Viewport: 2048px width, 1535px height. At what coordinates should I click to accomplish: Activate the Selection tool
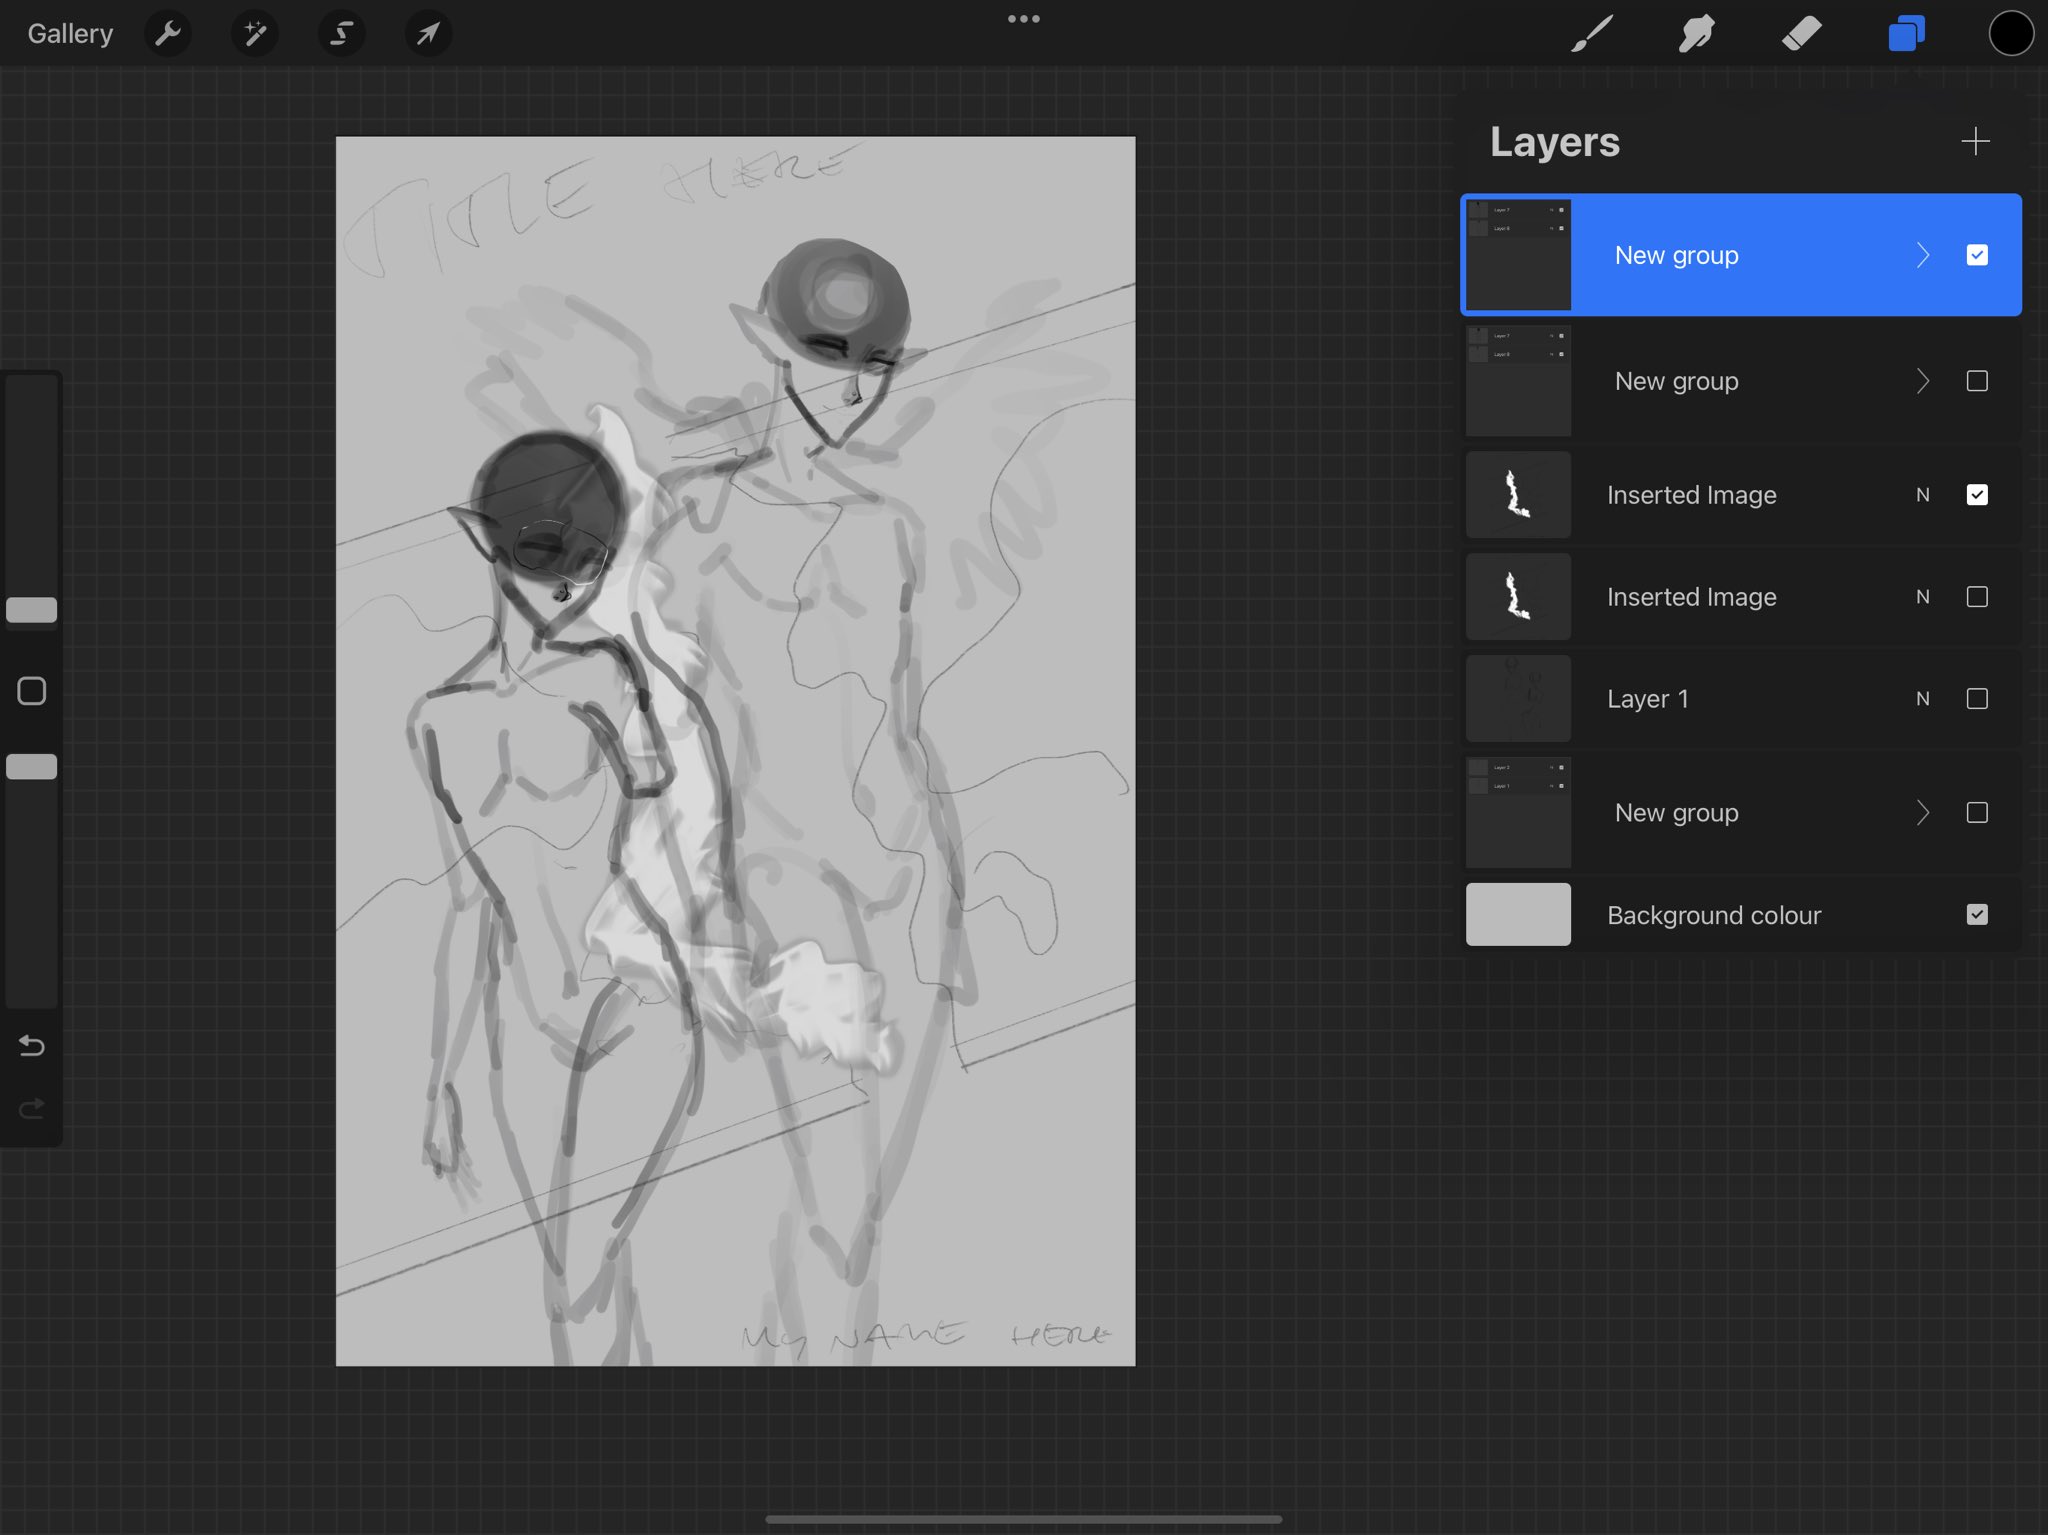(341, 34)
